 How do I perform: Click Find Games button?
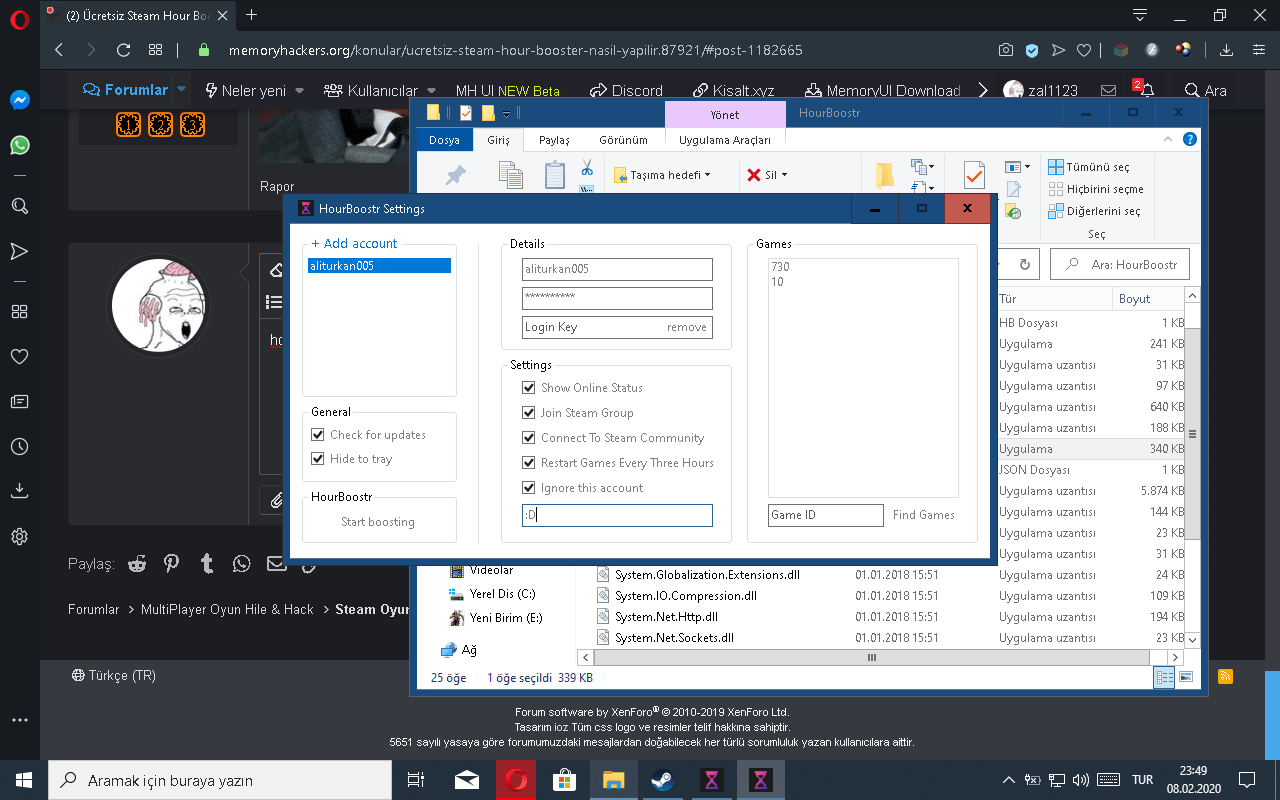click(x=924, y=515)
